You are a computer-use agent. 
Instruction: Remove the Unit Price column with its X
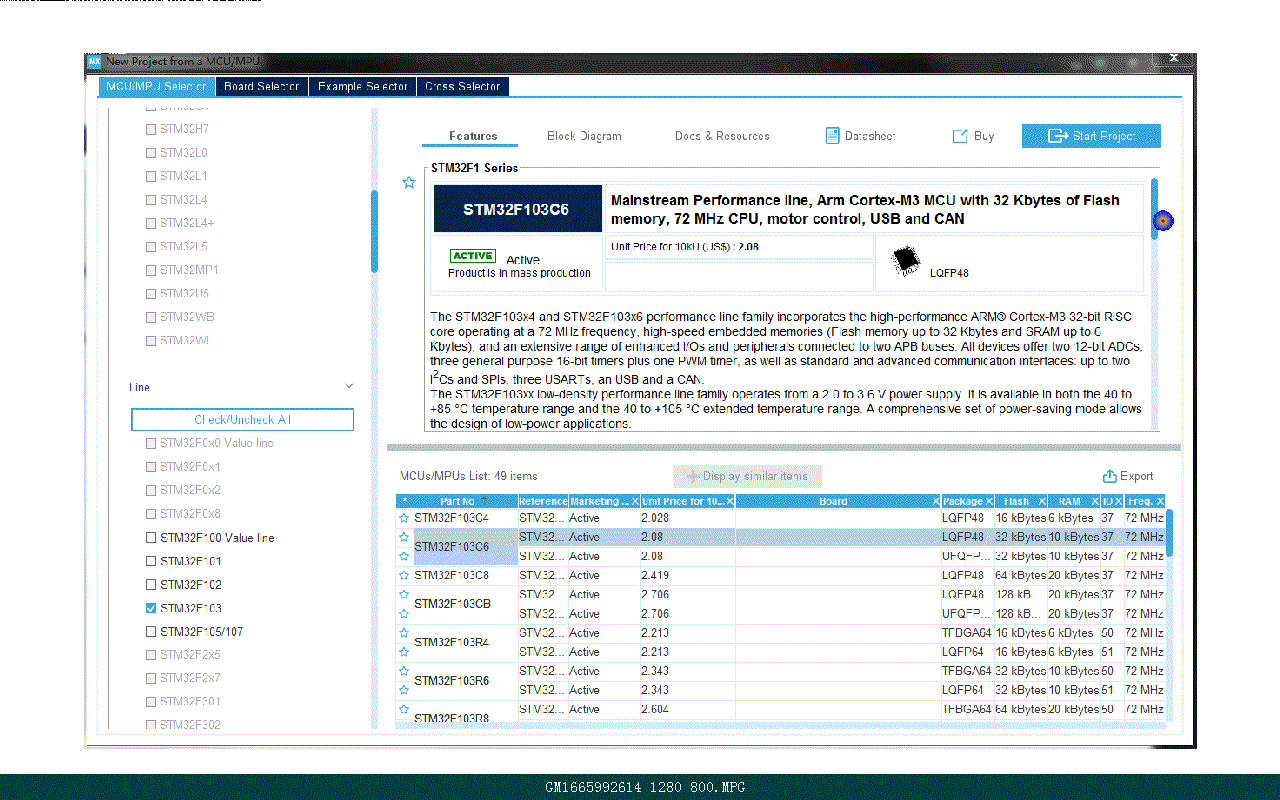pyautogui.click(x=730, y=501)
